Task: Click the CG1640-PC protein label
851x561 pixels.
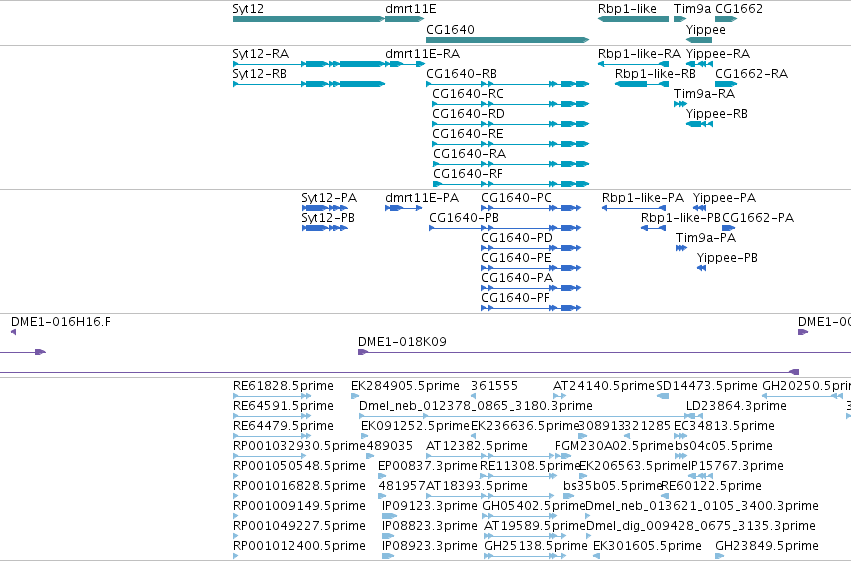Action: coord(516,198)
